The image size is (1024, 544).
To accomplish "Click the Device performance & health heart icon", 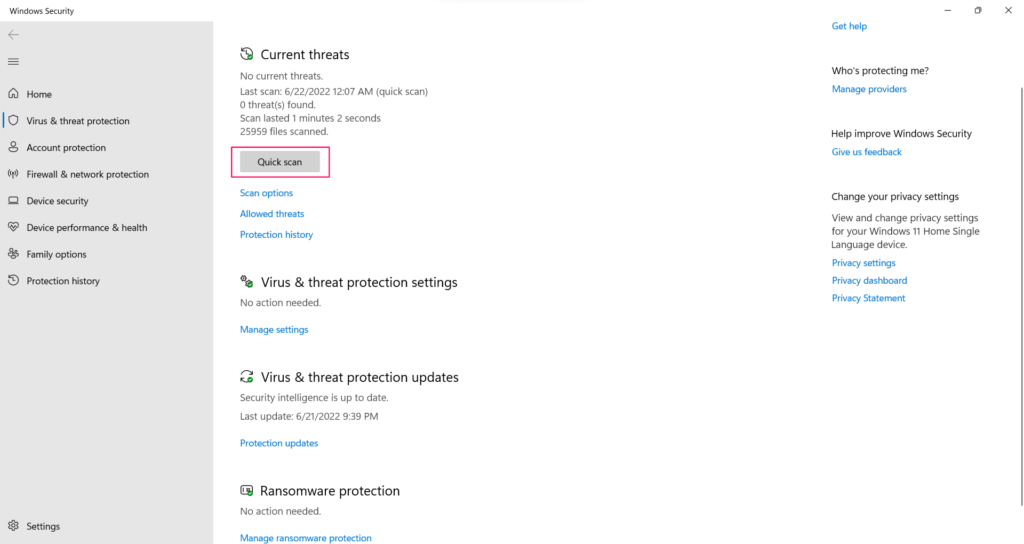I will [x=13, y=227].
